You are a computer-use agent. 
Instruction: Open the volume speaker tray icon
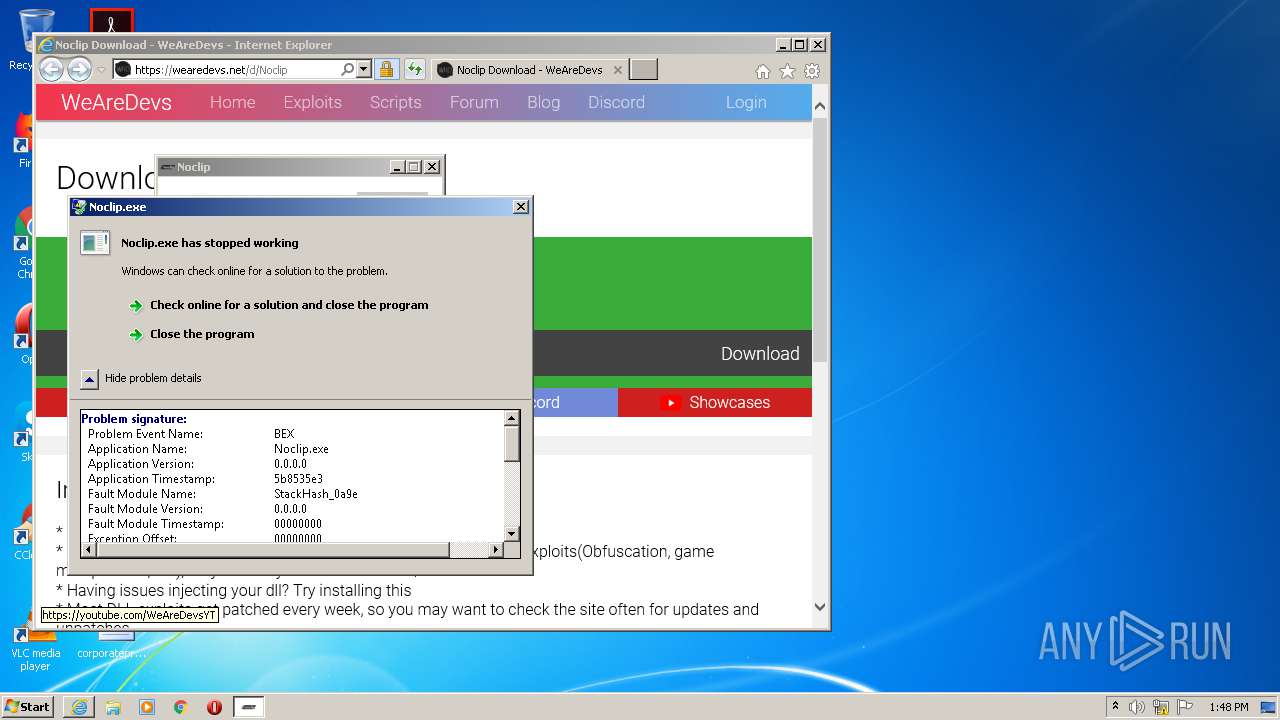pos(1137,707)
